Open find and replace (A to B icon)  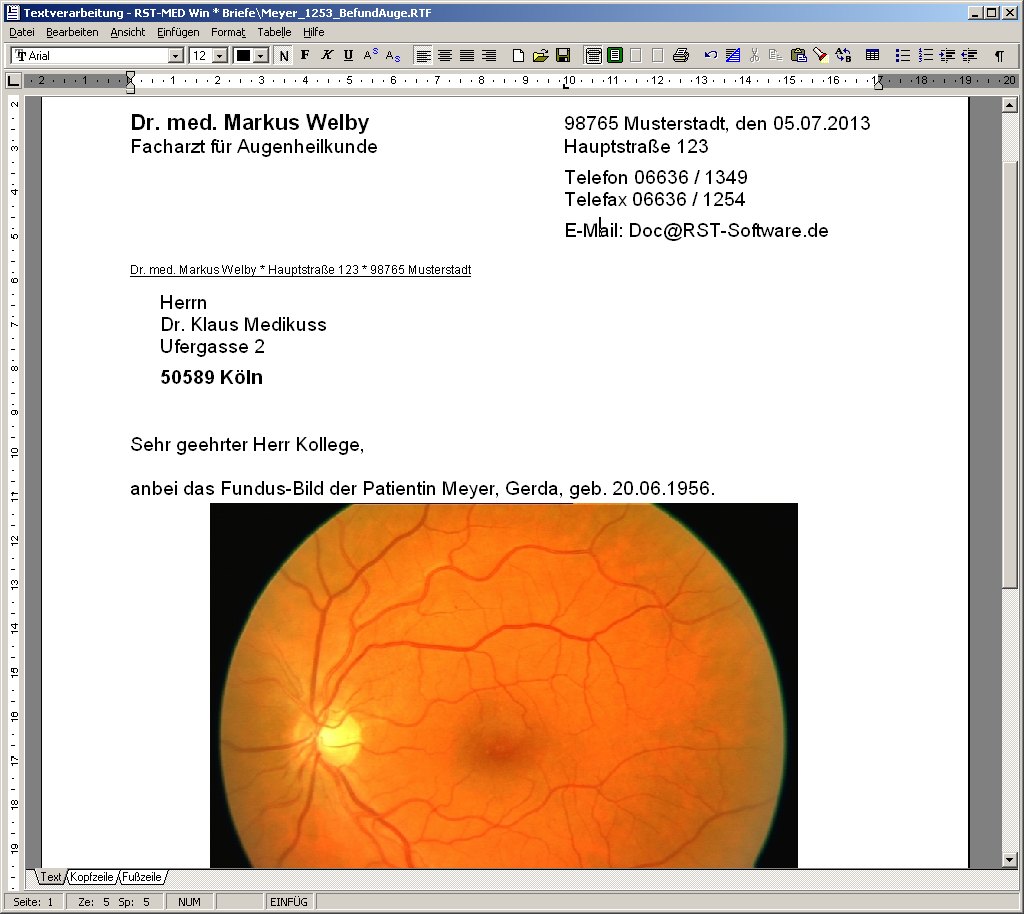point(842,55)
